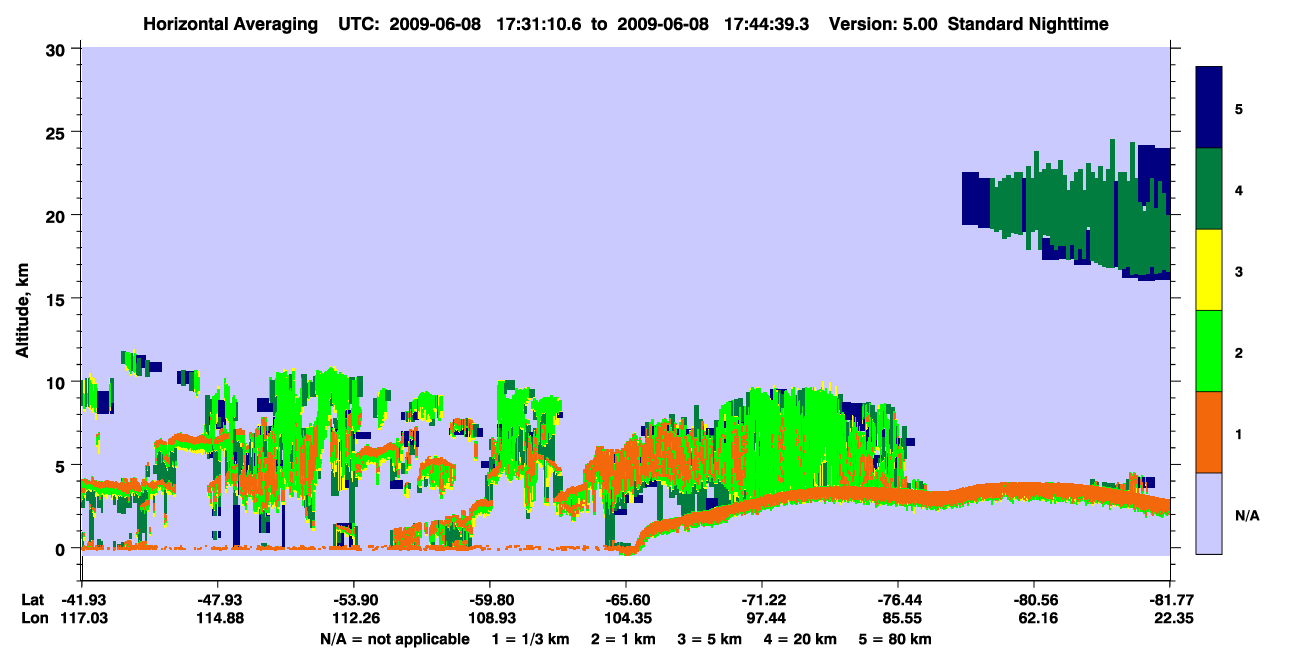Click latitude value -76.44
The image size is (1300, 667).
(898, 600)
